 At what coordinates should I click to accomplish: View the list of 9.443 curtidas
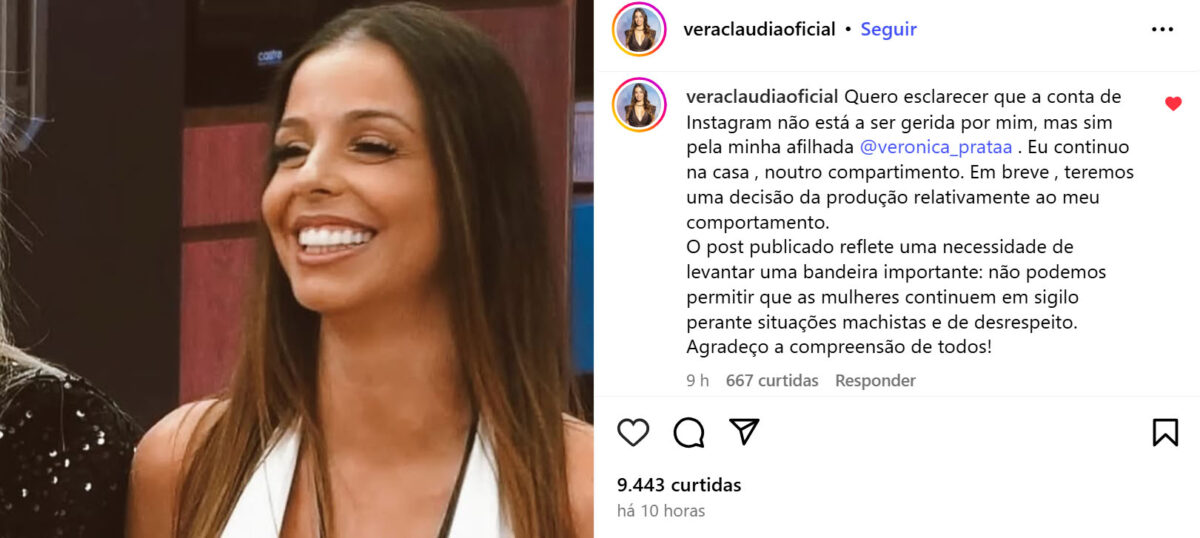[679, 485]
